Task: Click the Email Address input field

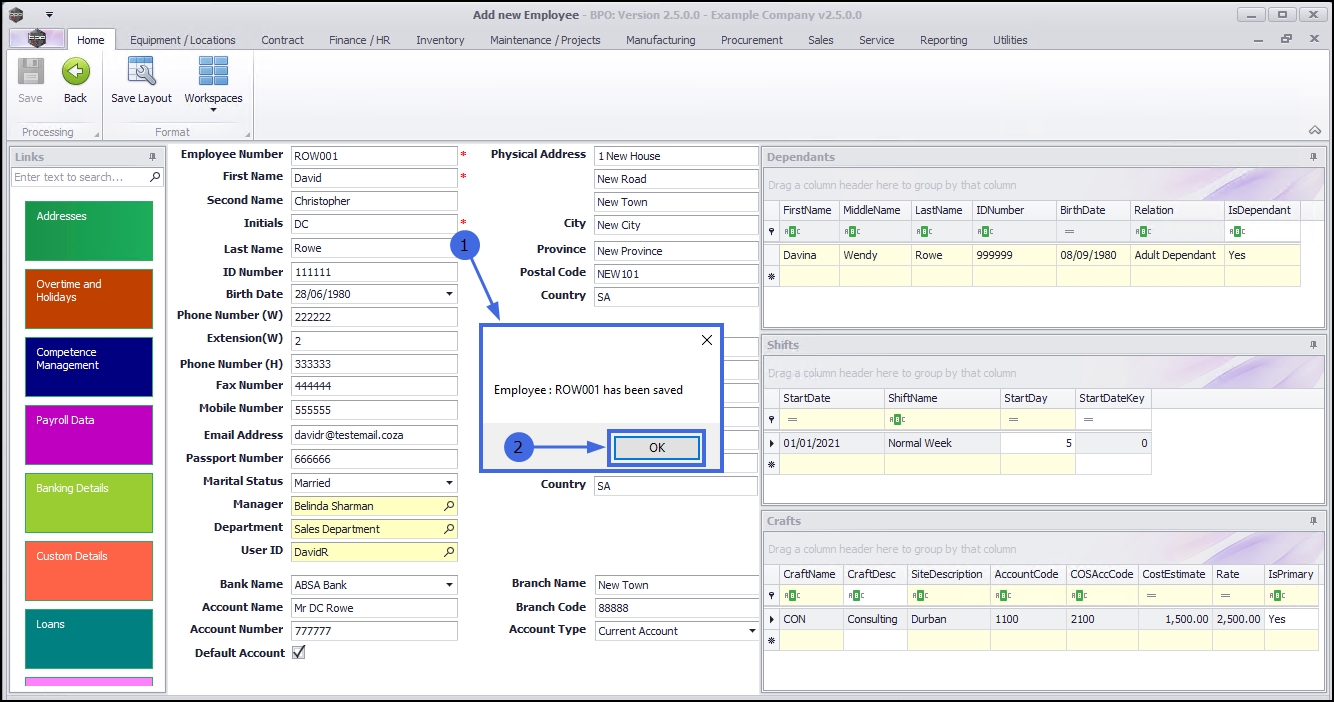Action: [373, 436]
